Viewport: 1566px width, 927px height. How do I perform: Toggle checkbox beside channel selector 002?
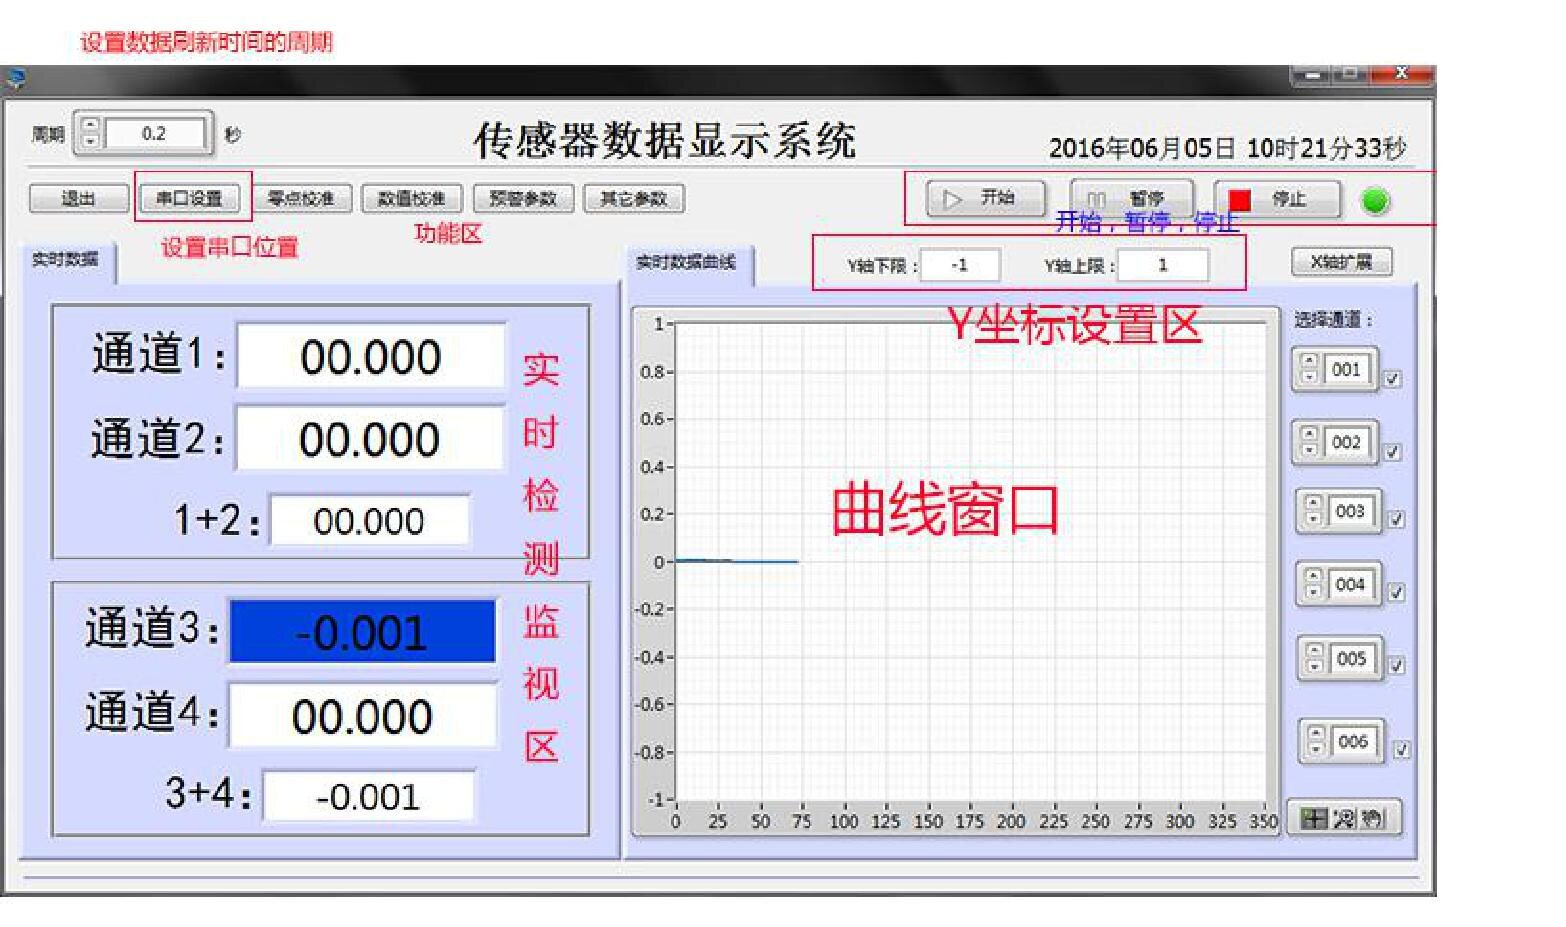1393,452
